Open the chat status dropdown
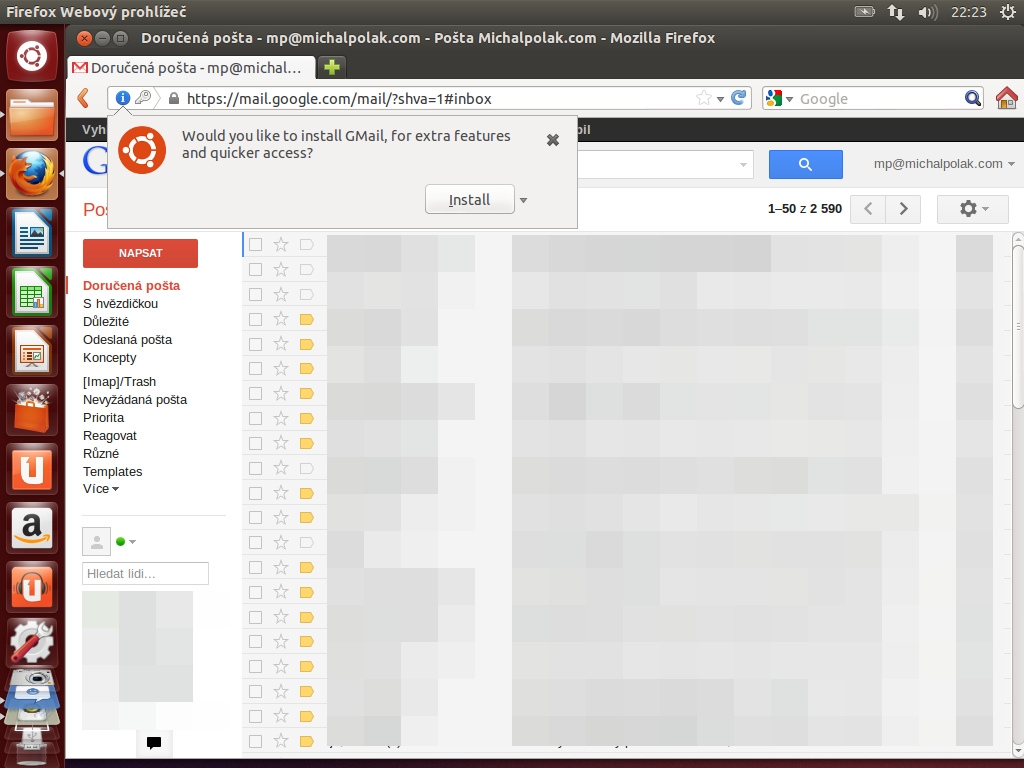 tap(126, 541)
